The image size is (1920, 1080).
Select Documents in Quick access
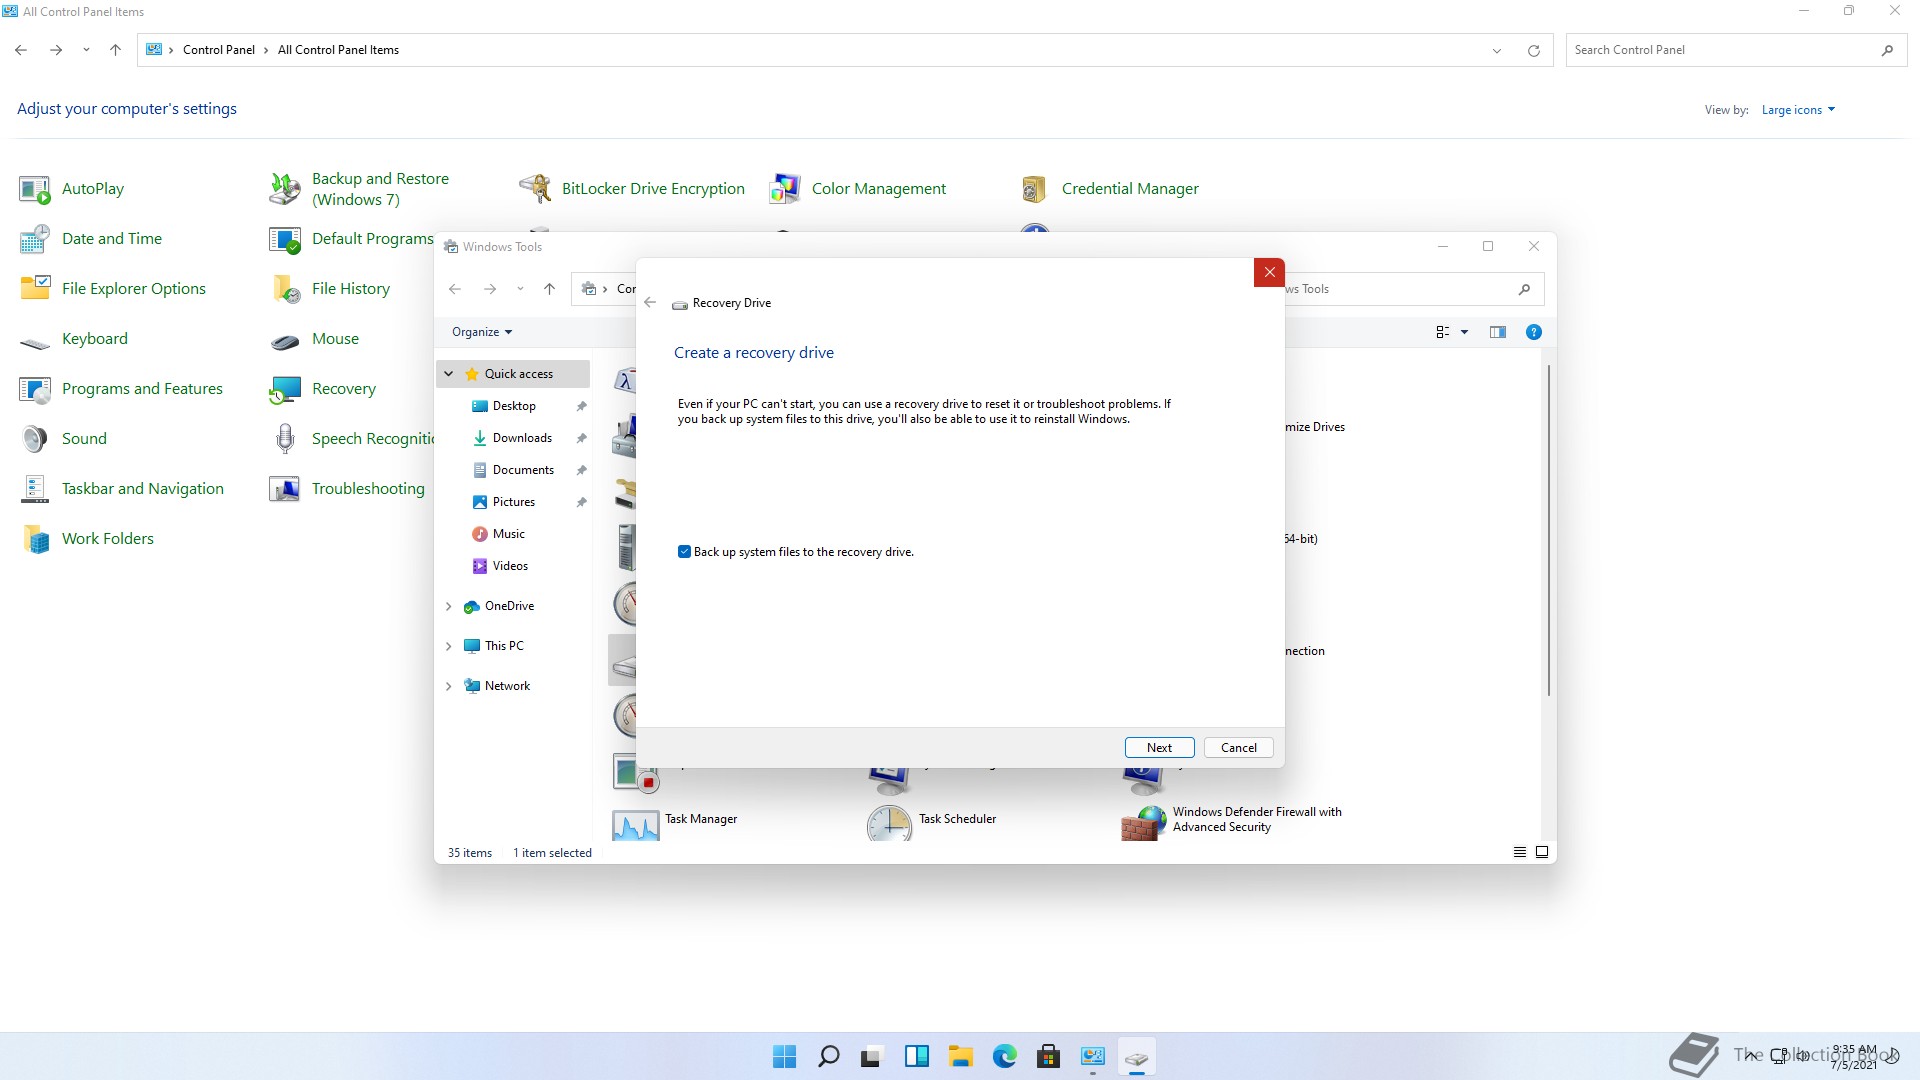click(x=523, y=470)
